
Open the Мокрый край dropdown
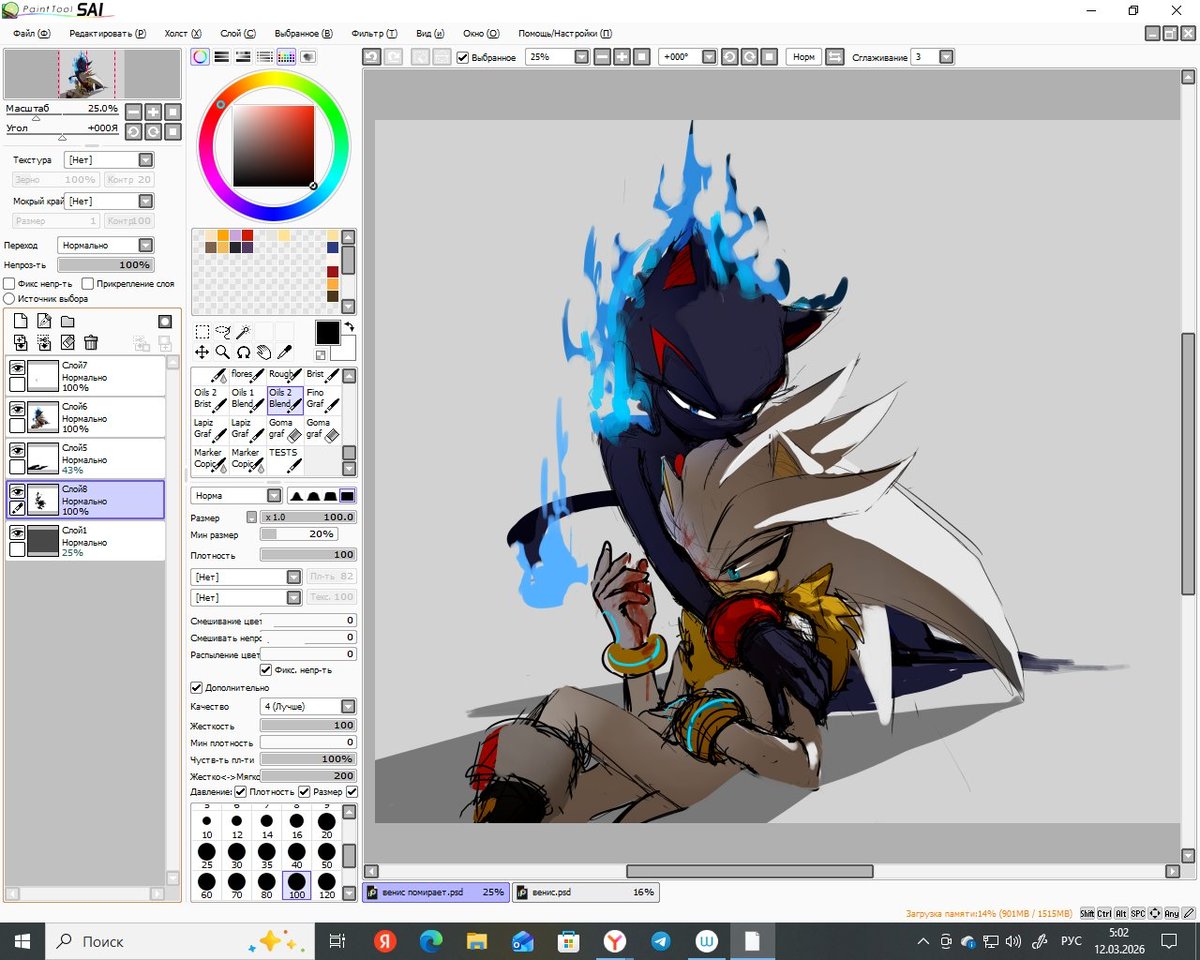pos(109,201)
